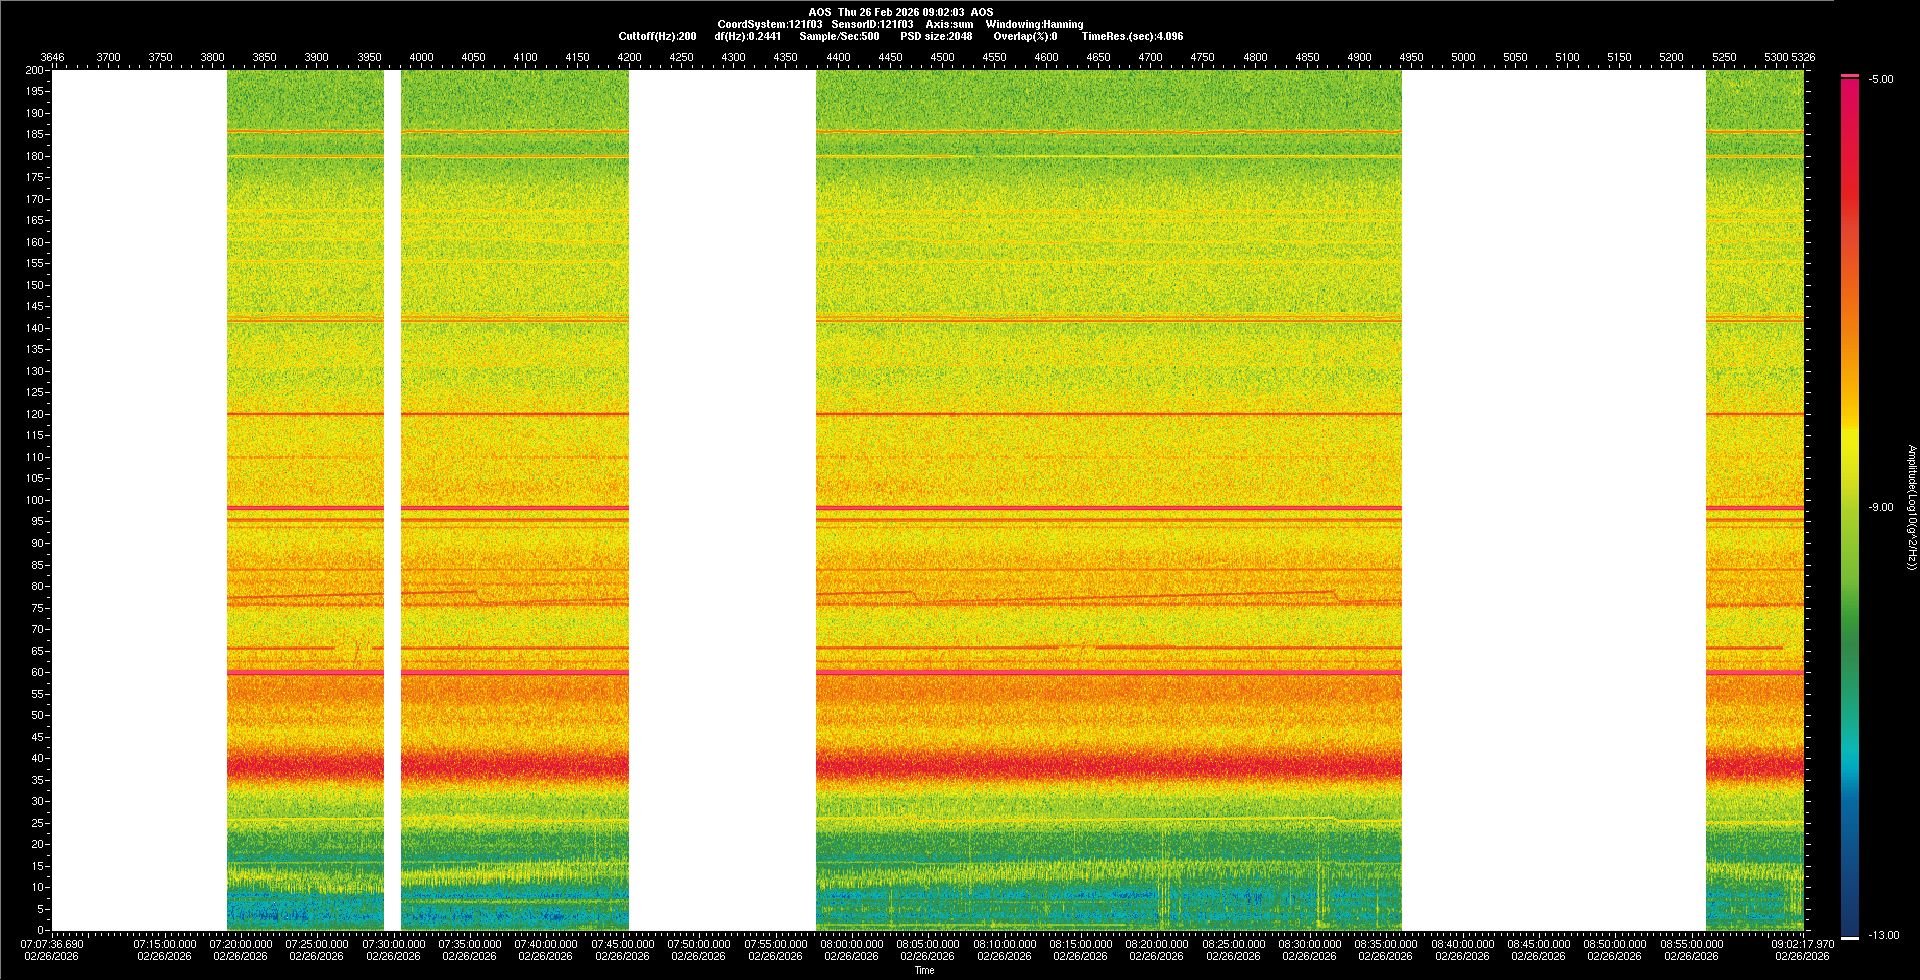Click the Cuttoff(Hz):200 parameter text
This screenshot has height=980, width=1920.
pos(657,36)
